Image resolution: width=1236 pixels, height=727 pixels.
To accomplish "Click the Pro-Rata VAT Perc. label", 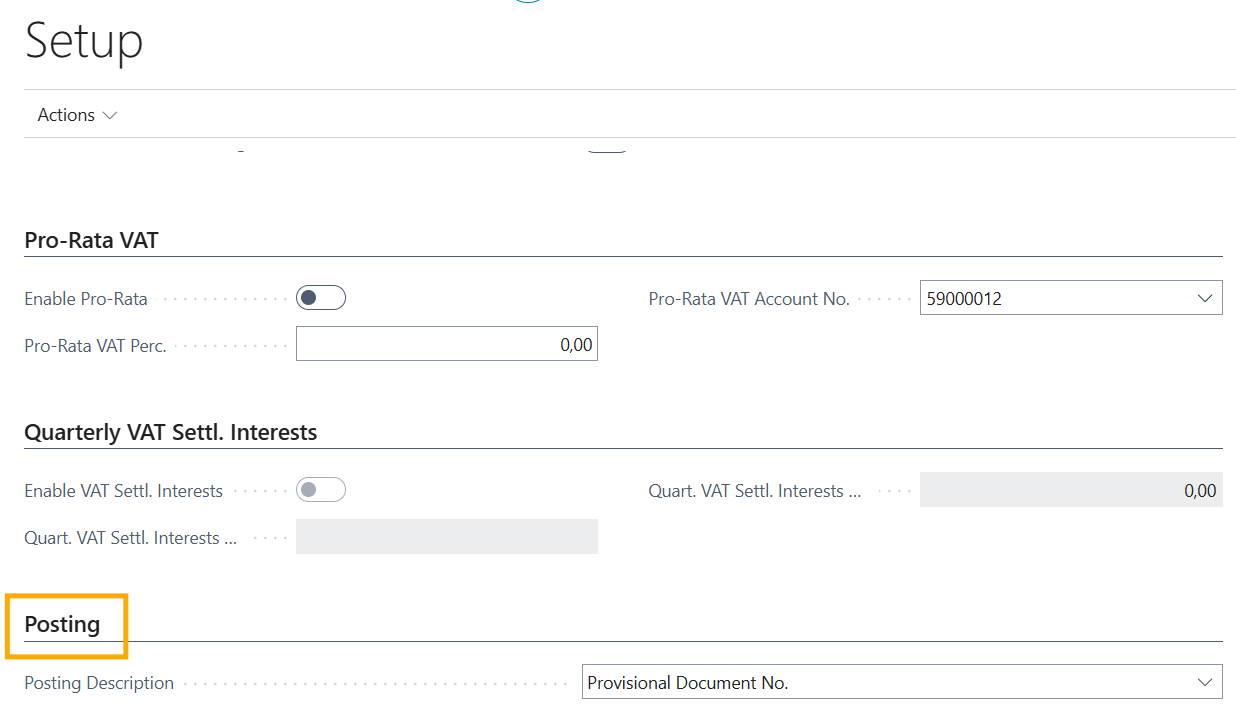I will (x=95, y=346).
